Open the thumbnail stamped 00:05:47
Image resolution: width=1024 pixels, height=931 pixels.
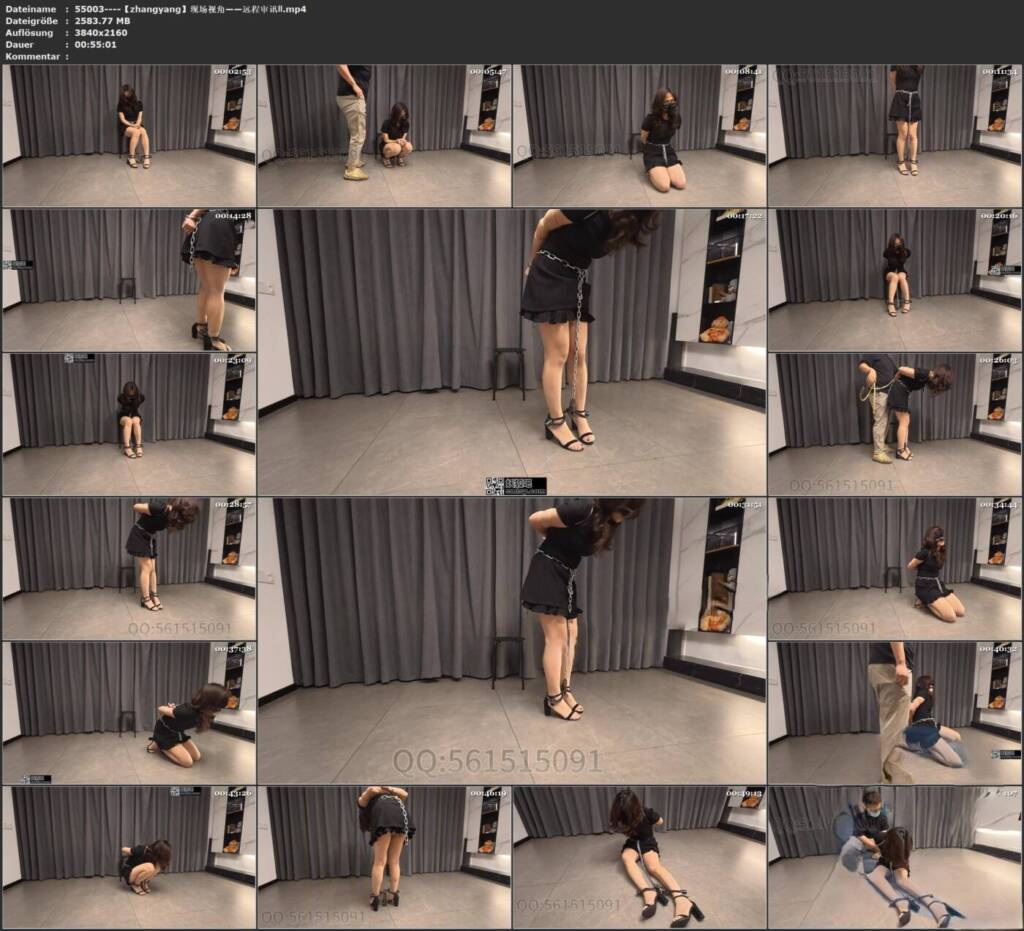click(384, 135)
